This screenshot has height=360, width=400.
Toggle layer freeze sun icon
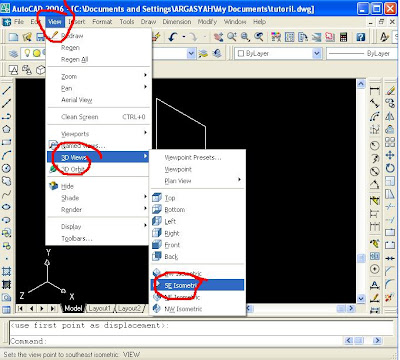37,53
